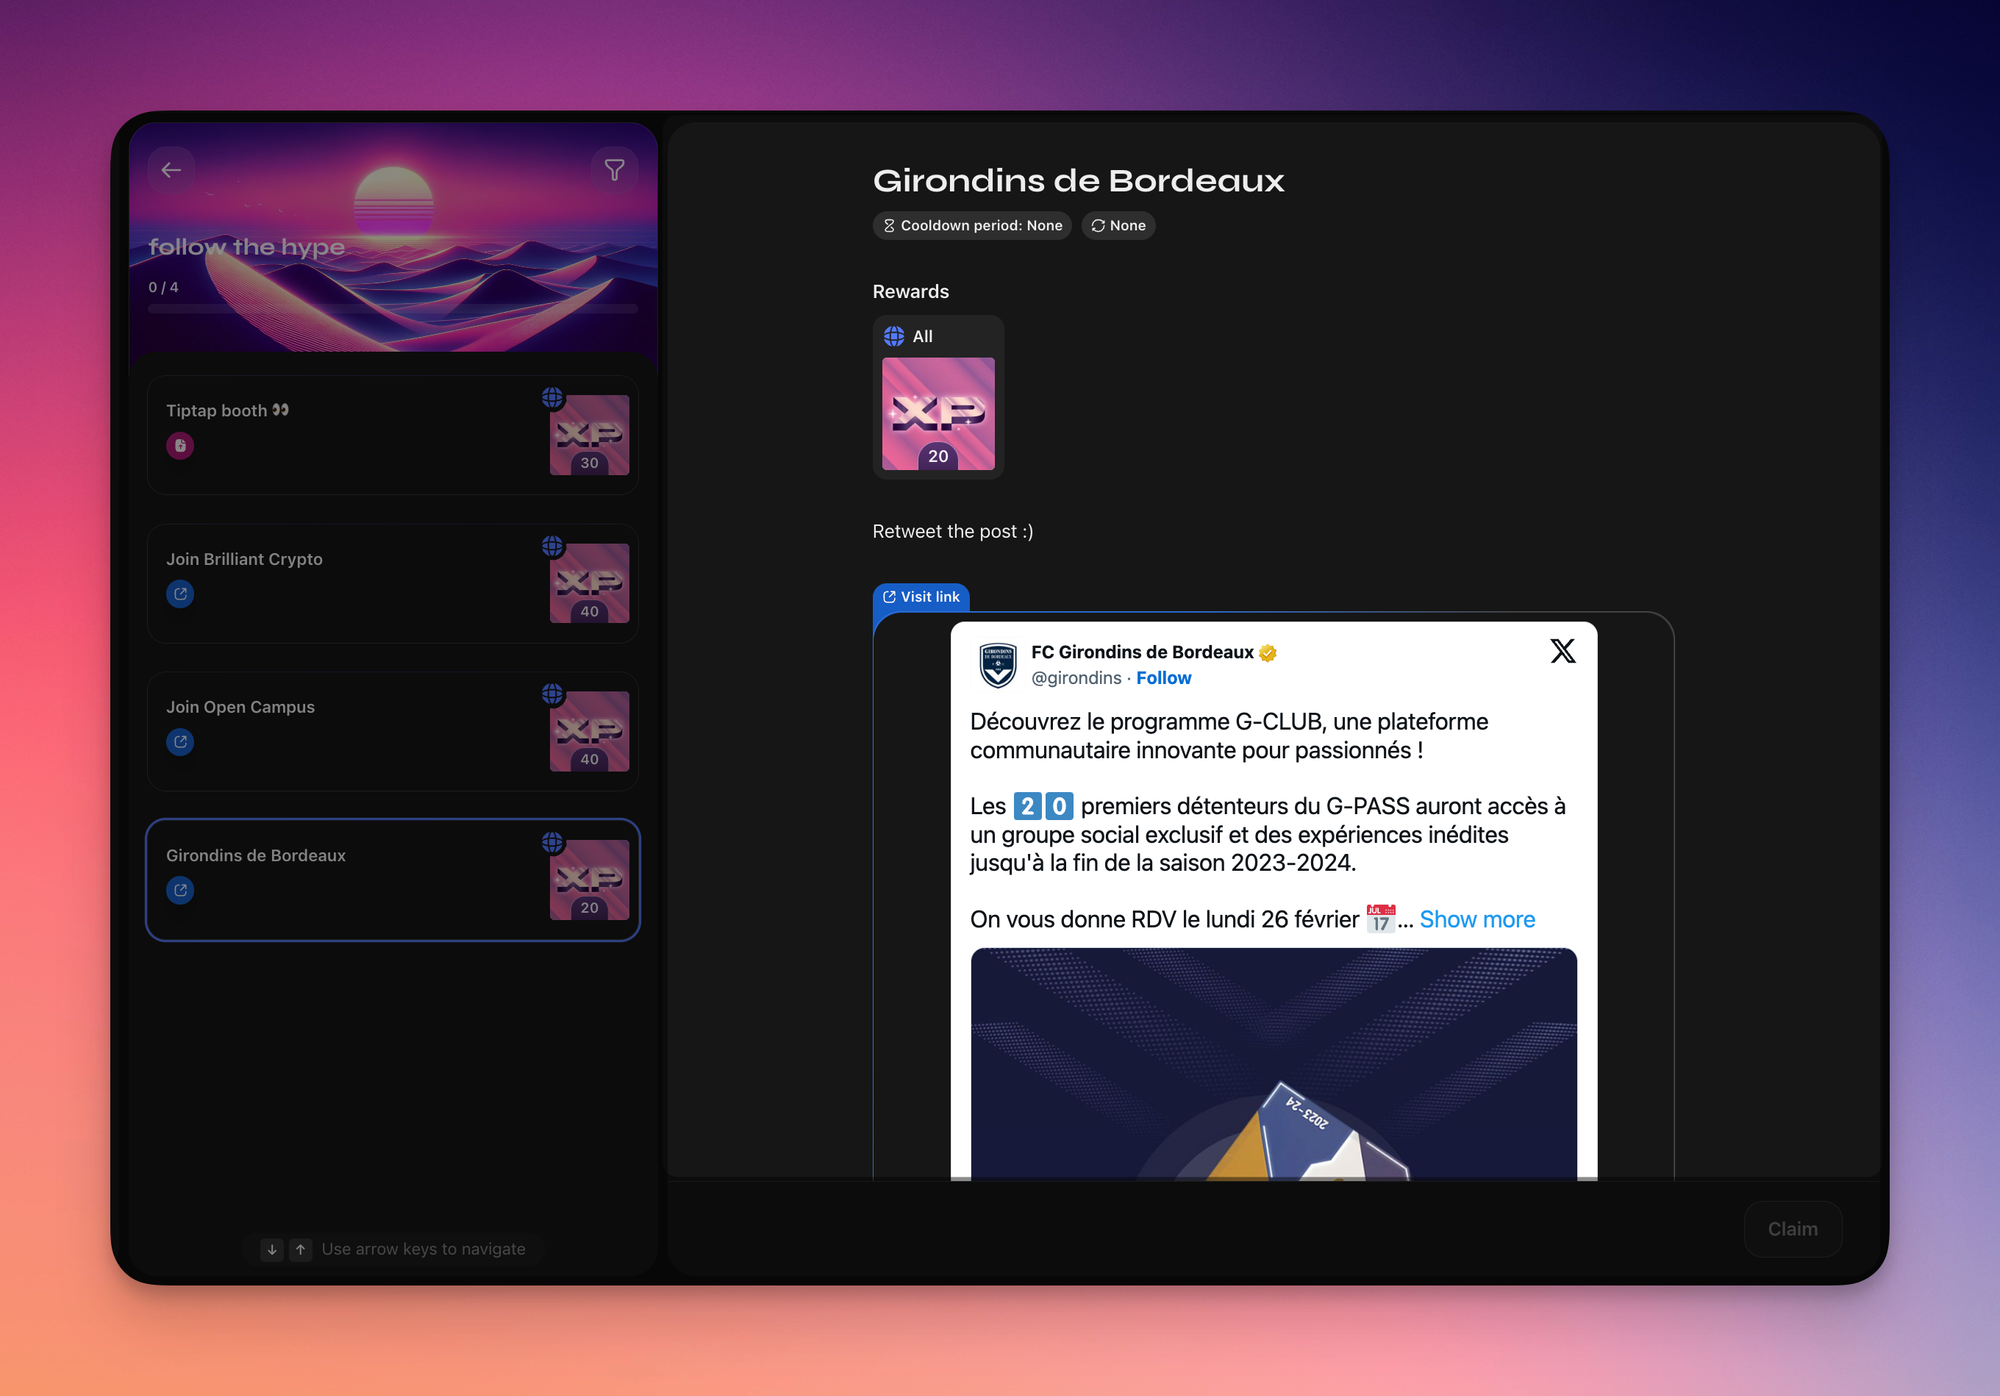The width and height of the screenshot is (2000, 1396).
Task: Click Tiptap booth pink file icon
Action: [x=180, y=446]
